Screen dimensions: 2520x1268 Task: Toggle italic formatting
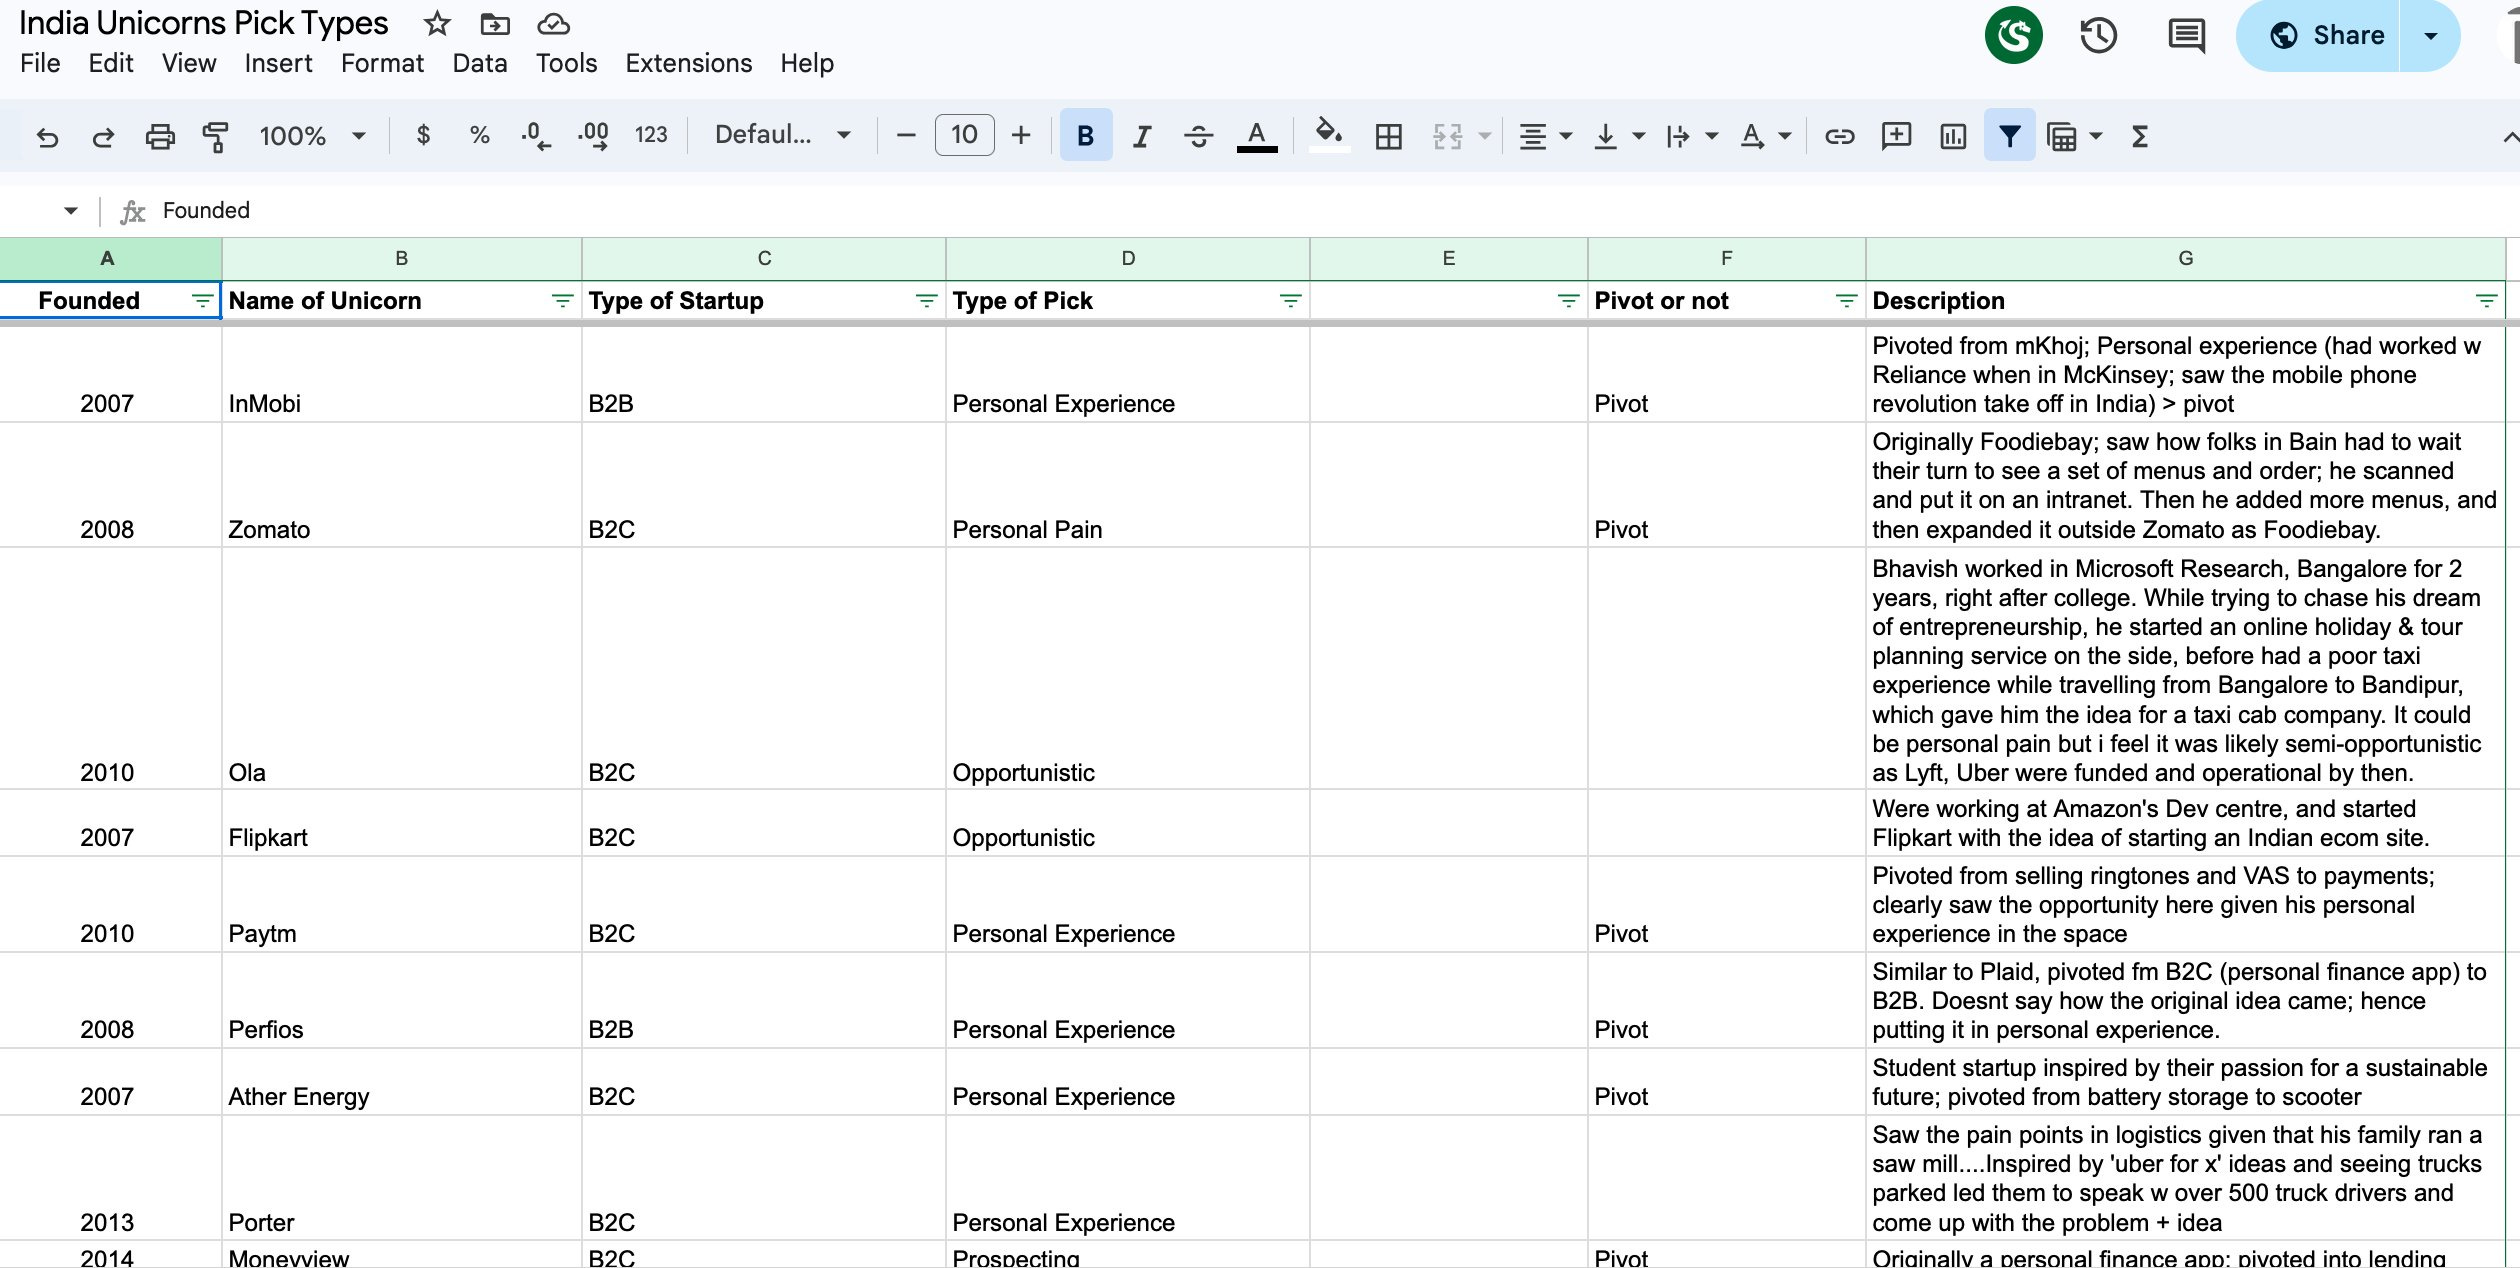point(1142,136)
